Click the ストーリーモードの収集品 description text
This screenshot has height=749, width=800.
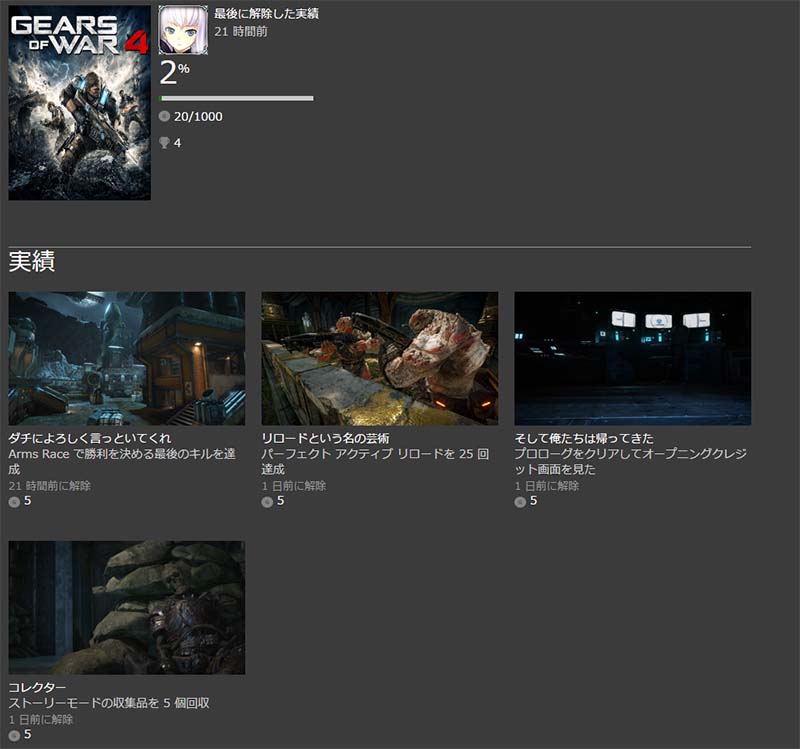[109, 703]
